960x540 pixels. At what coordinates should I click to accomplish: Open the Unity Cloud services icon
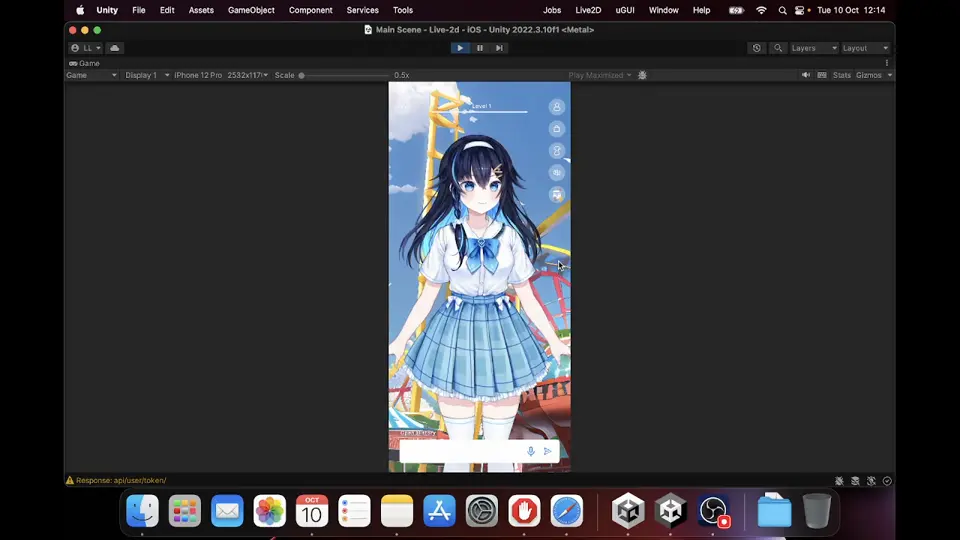click(x=114, y=48)
